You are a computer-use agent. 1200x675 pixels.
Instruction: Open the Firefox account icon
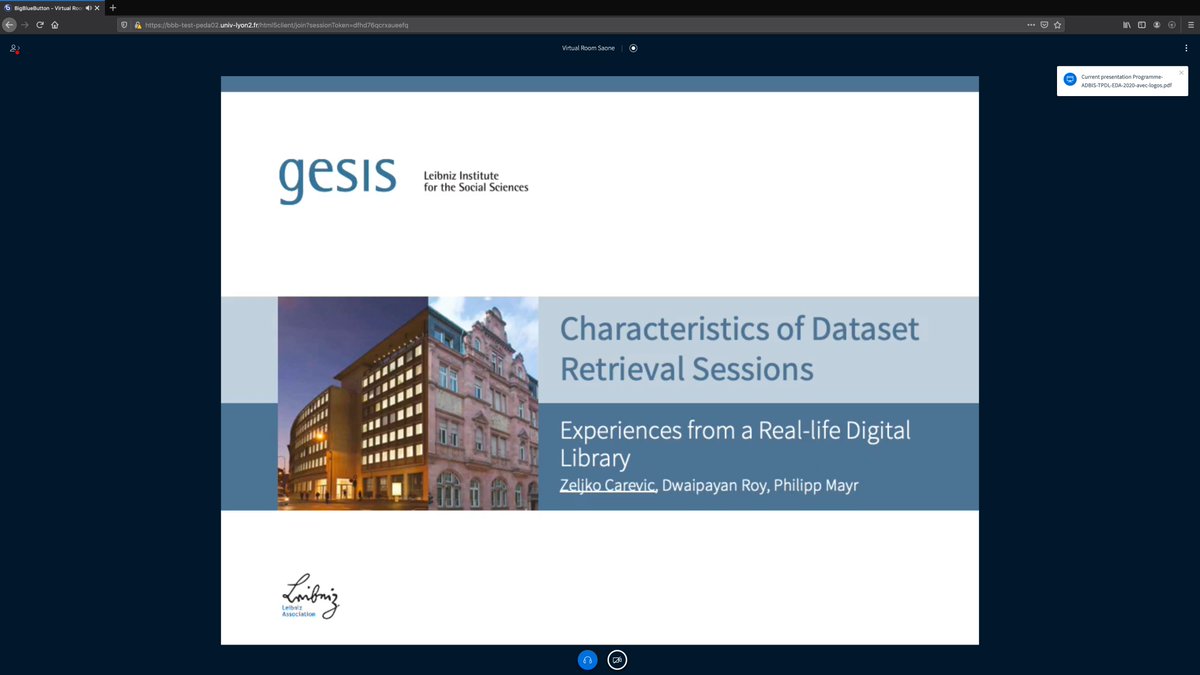(1157, 25)
